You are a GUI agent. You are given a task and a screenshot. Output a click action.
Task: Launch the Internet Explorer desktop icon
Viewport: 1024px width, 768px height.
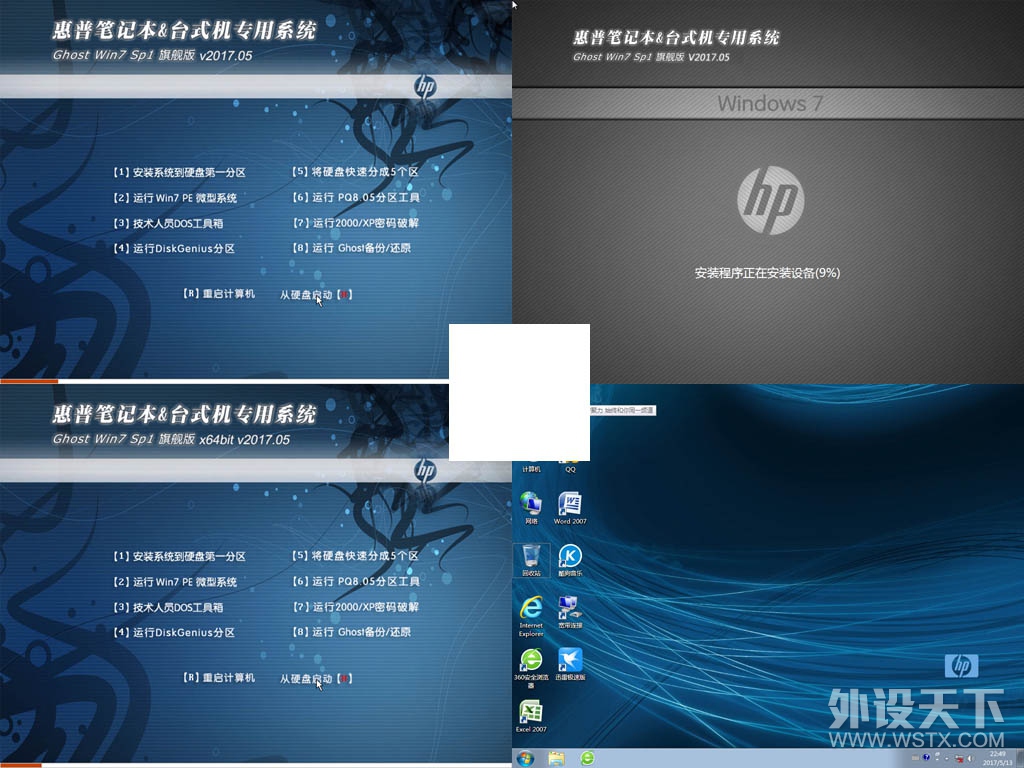pyautogui.click(x=531, y=616)
